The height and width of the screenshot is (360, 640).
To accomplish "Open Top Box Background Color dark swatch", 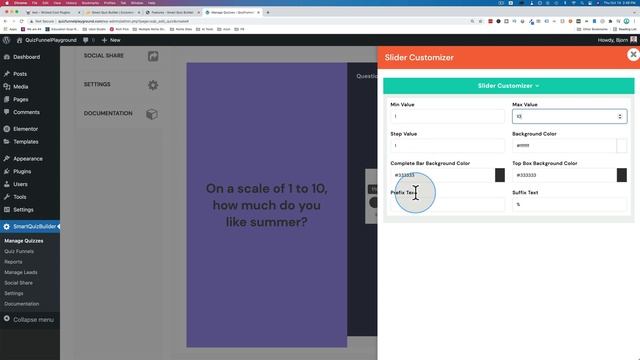I will point(622,175).
